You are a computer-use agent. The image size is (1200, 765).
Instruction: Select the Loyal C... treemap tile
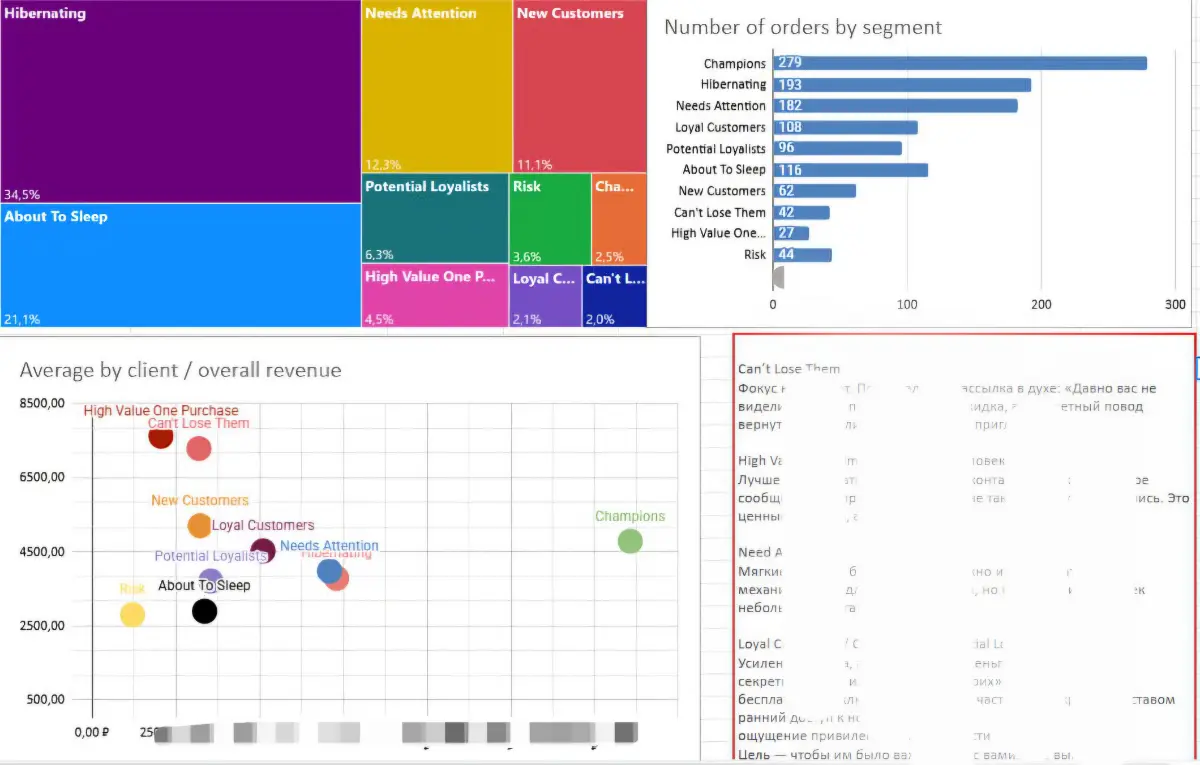point(546,296)
